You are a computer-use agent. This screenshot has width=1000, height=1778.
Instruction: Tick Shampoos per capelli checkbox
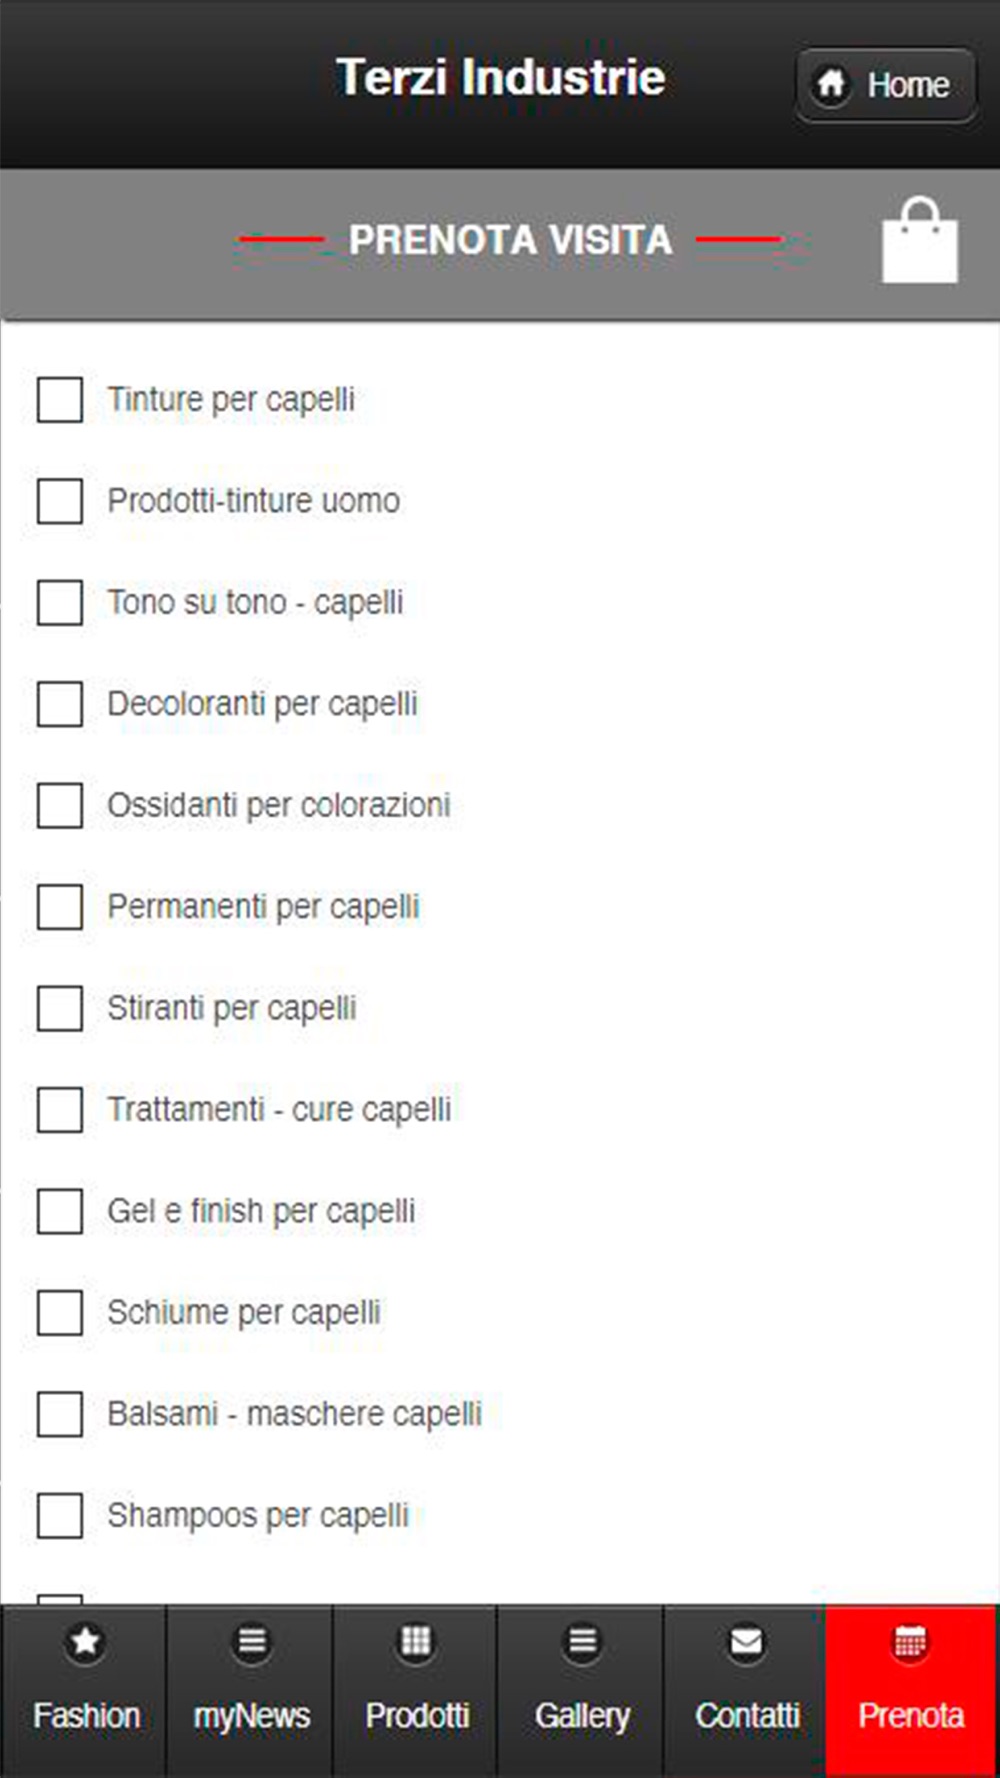pyautogui.click(x=60, y=1516)
